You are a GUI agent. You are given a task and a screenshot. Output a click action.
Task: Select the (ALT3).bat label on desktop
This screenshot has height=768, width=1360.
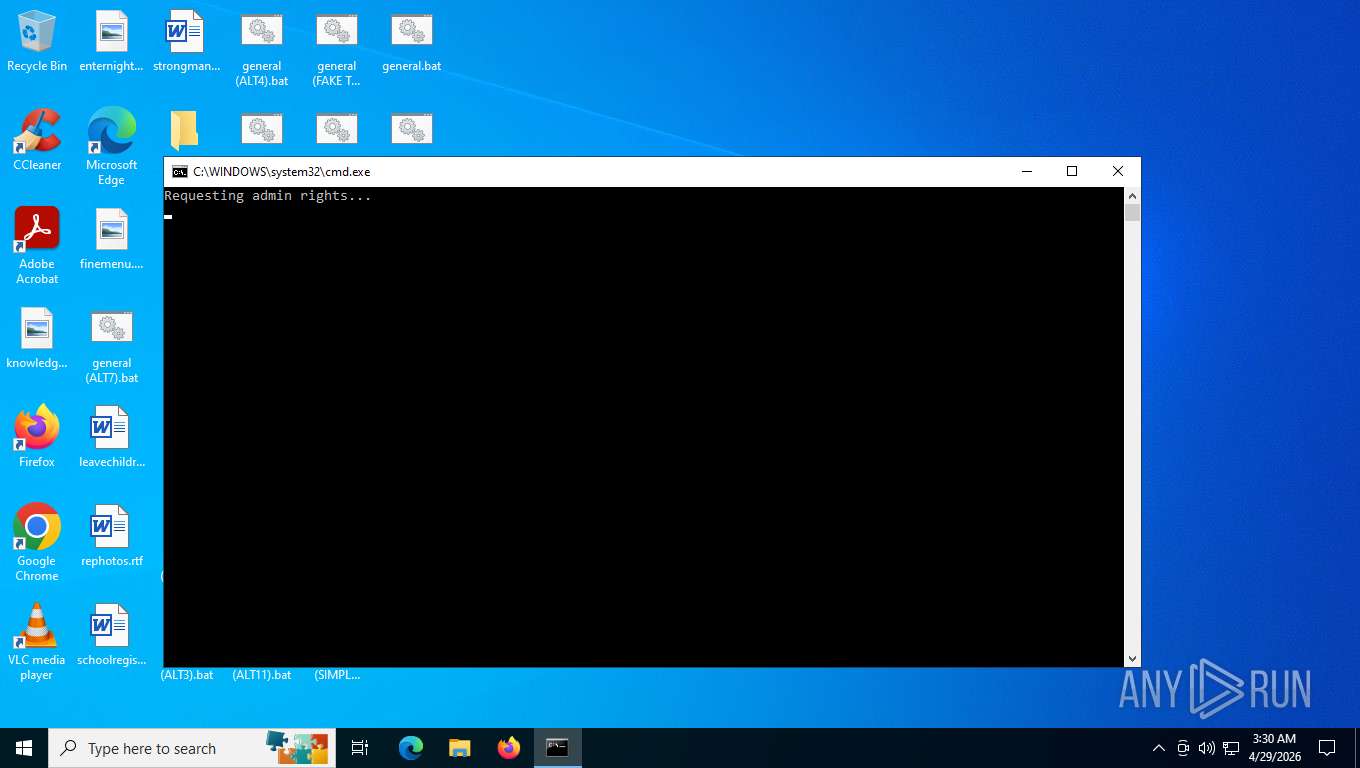[x=187, y=675]
